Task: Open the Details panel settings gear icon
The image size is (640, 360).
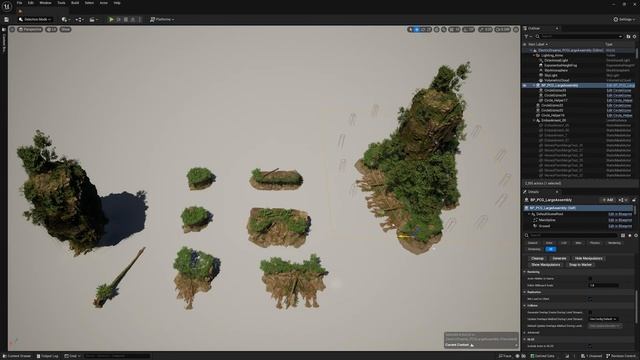Action: click(x=636, y=236)
